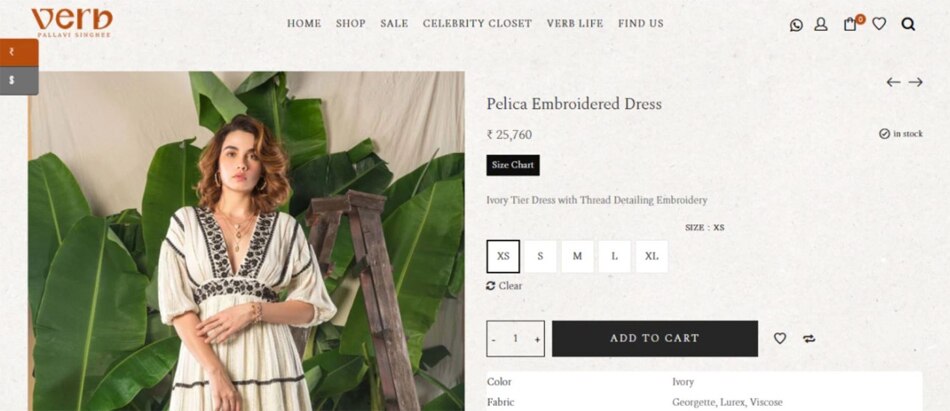Select size XS option
Image resolution: width=950 pixels, height=411 pixels.
(503, 256)
